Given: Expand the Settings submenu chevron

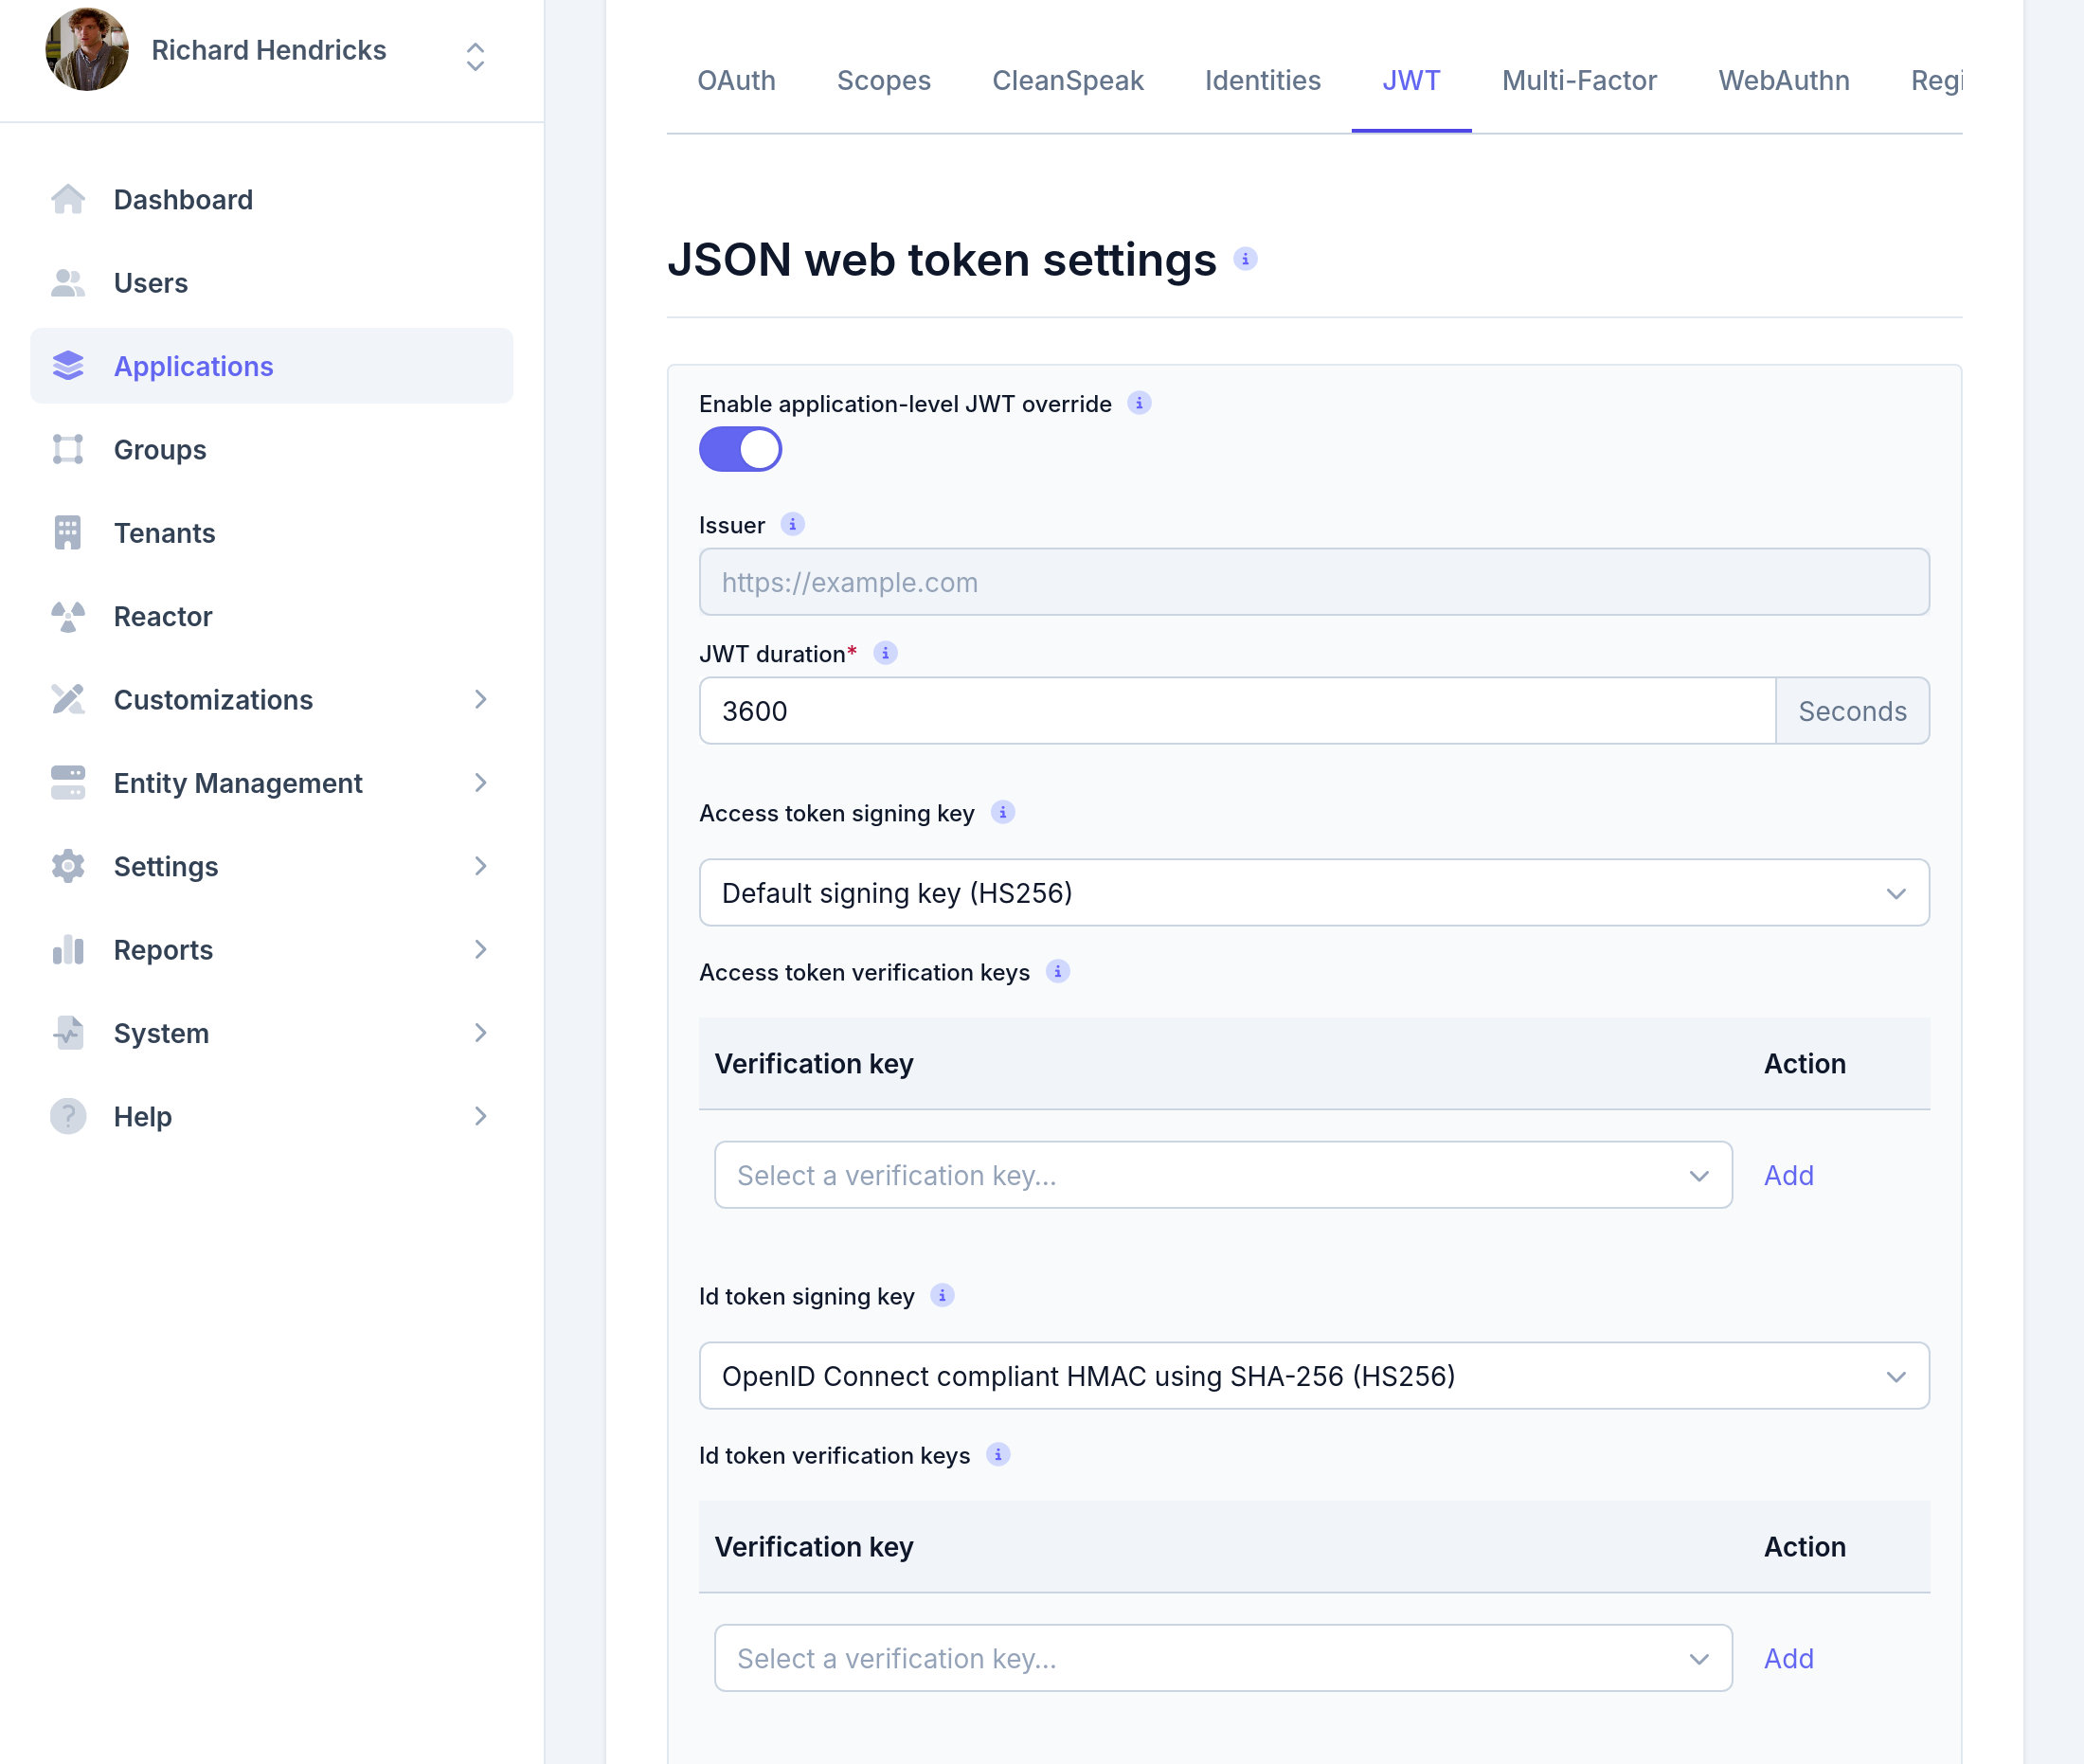Looking at the screenshot, I should (x=481, y=866).
